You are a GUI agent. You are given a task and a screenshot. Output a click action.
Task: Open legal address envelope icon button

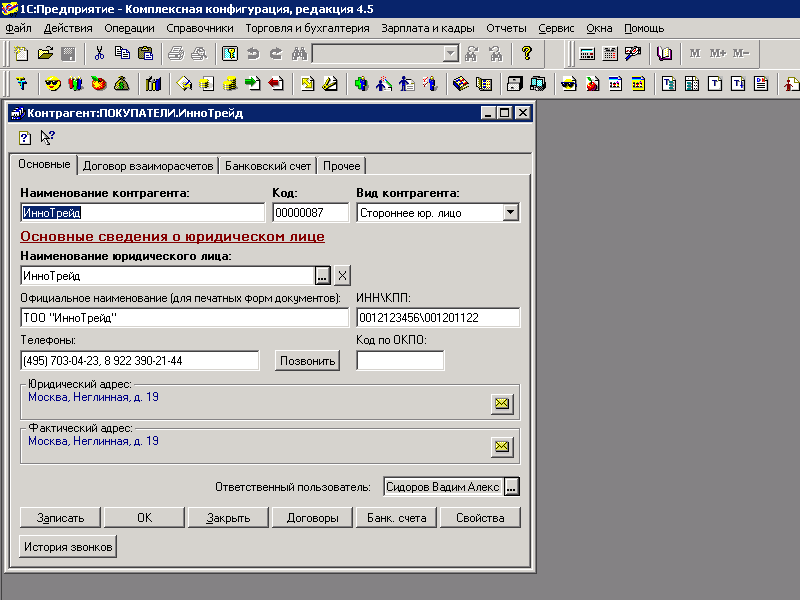502,404
